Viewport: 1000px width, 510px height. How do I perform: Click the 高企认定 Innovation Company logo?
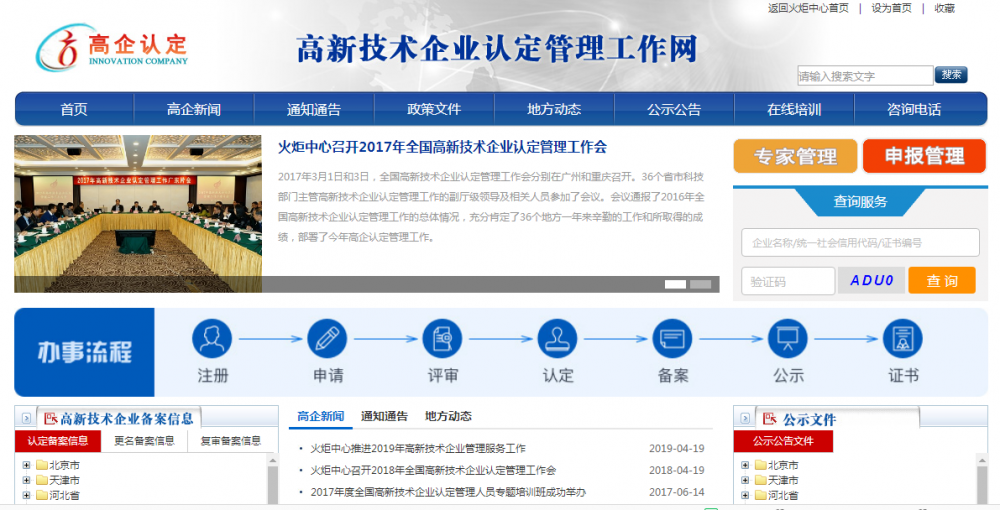tap(112, 48)
